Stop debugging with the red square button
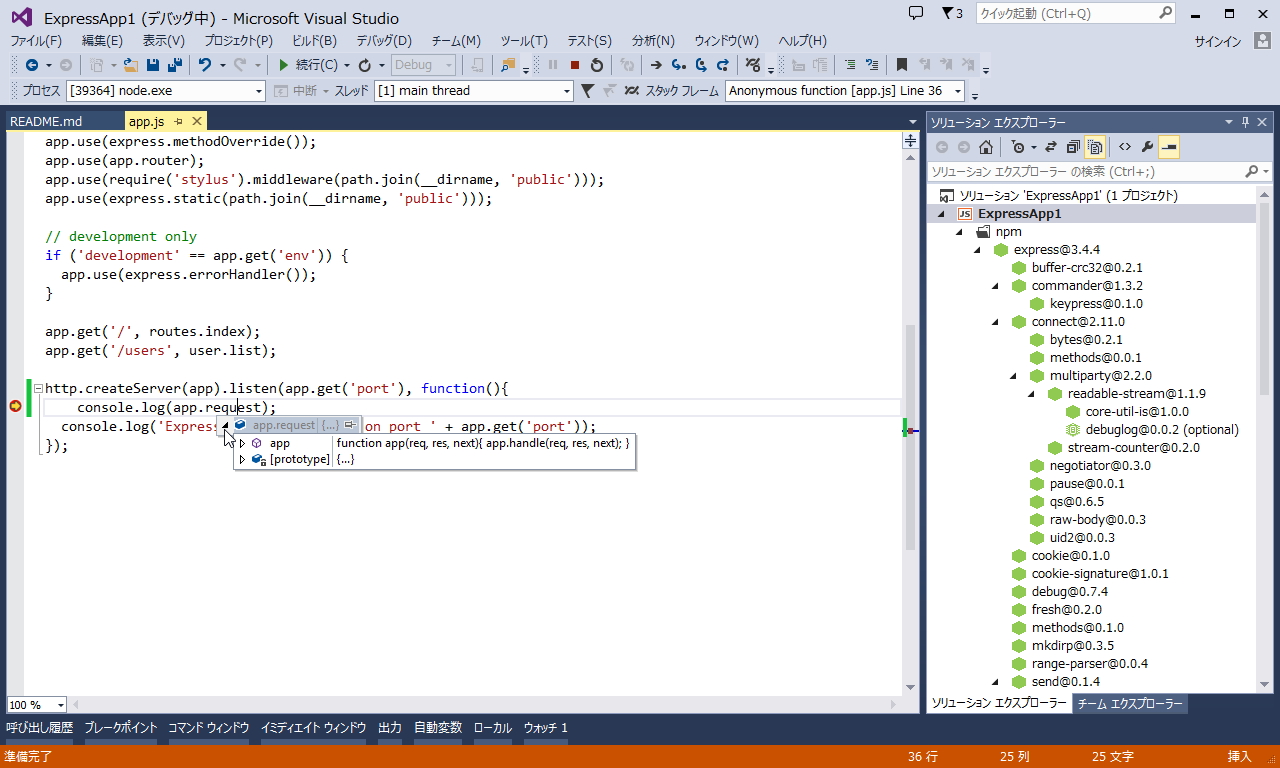This screenshot has height=768, width=1280. click(574, 65)
